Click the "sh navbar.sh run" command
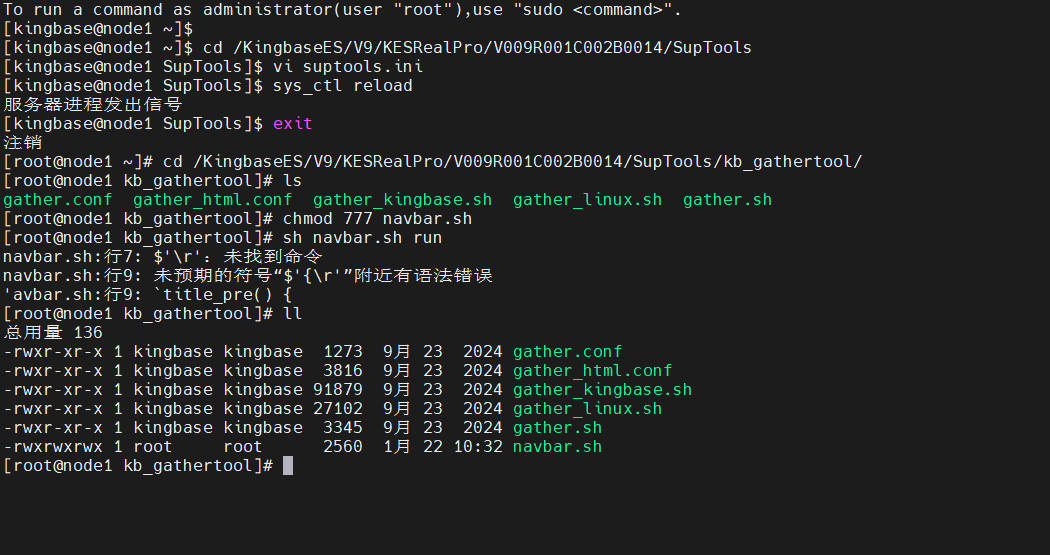This screenshot has height=555, width=1050. (362, 237)
